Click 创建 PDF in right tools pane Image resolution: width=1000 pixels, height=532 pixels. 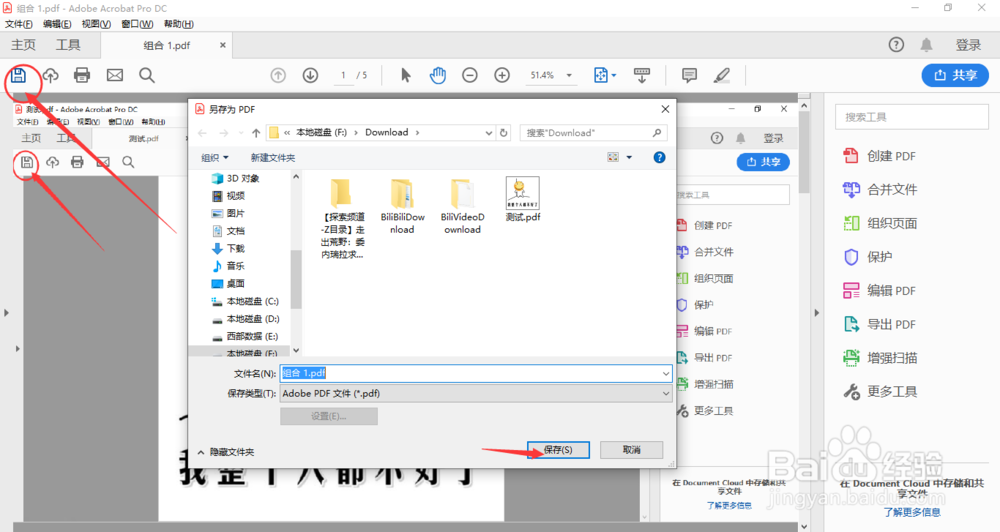(x=879, y=156)
